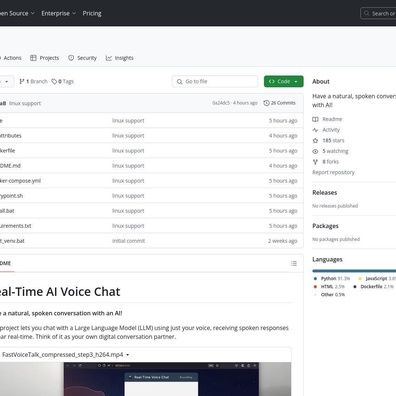Open the branch selector dropdown
The height and width of the screenshot is (396, 396).
[7, 82]
